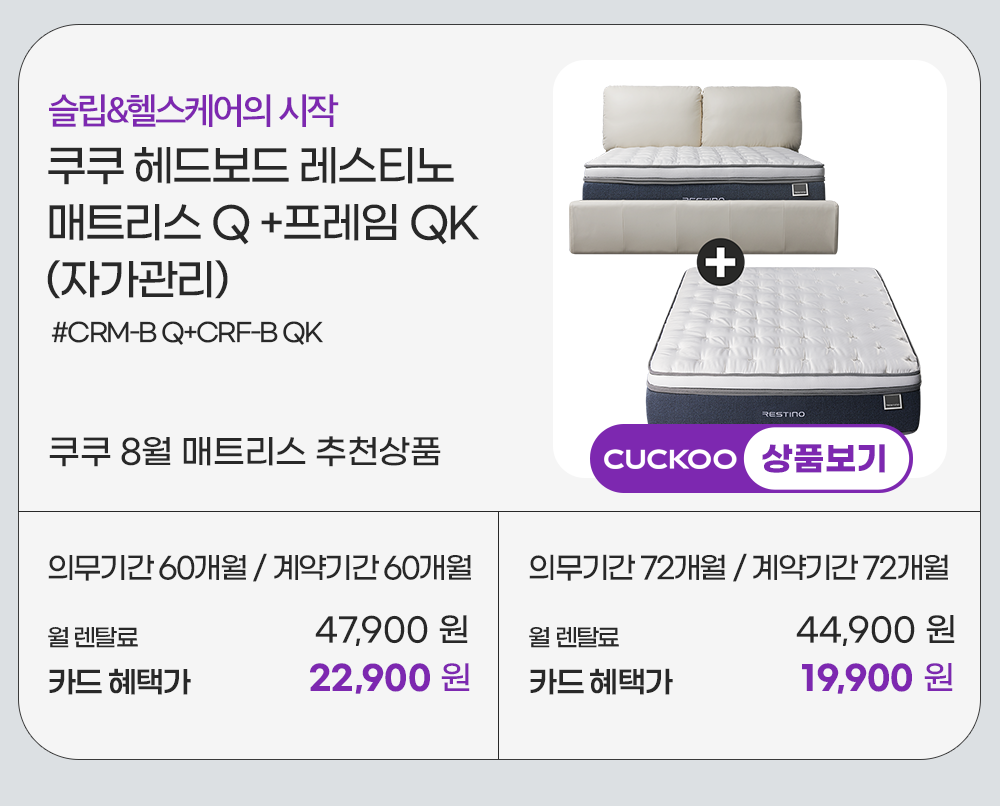The image size is (1000, 806).
Task: Click 월 렌탈료 label in 60-month plan
Action: coord(93,635)
